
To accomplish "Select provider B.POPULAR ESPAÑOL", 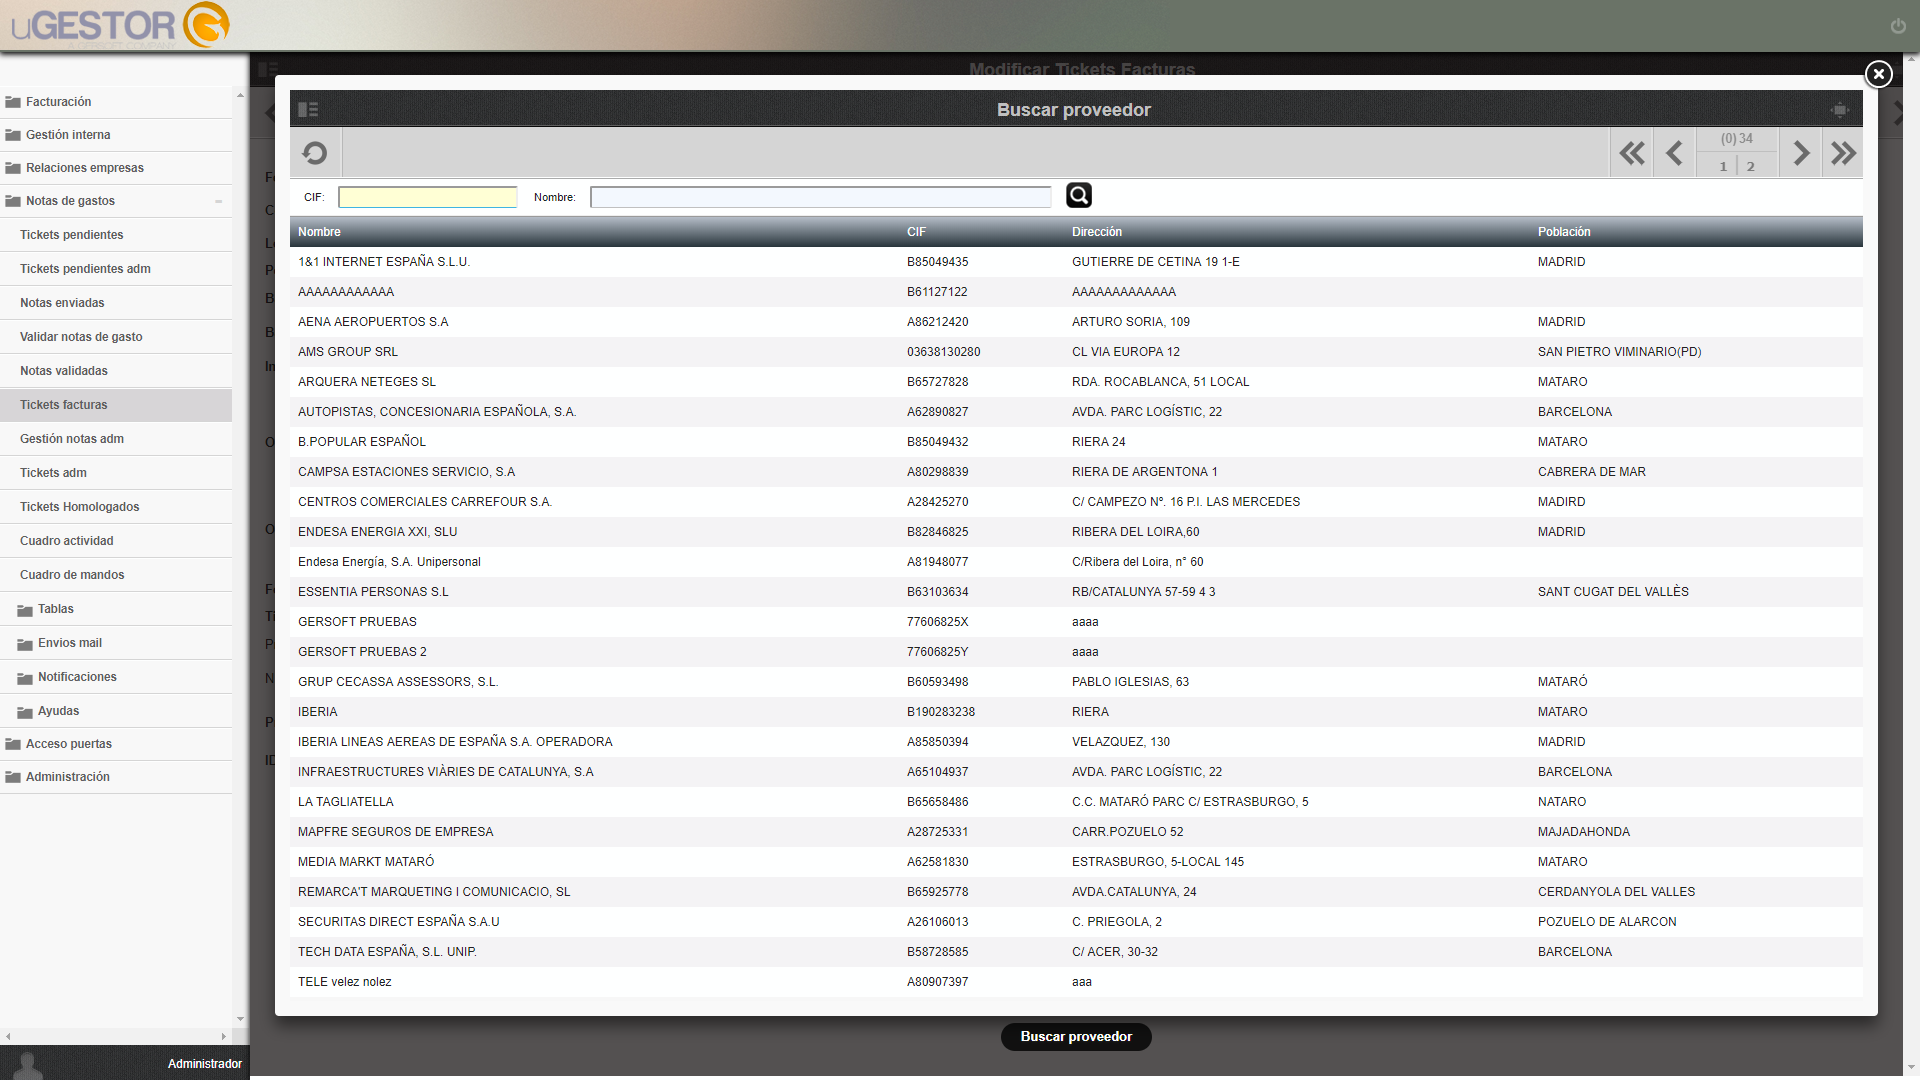I will click(1076, 442).
